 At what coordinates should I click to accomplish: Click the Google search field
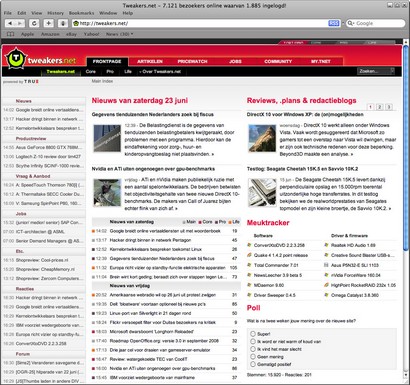coord(375,23)
